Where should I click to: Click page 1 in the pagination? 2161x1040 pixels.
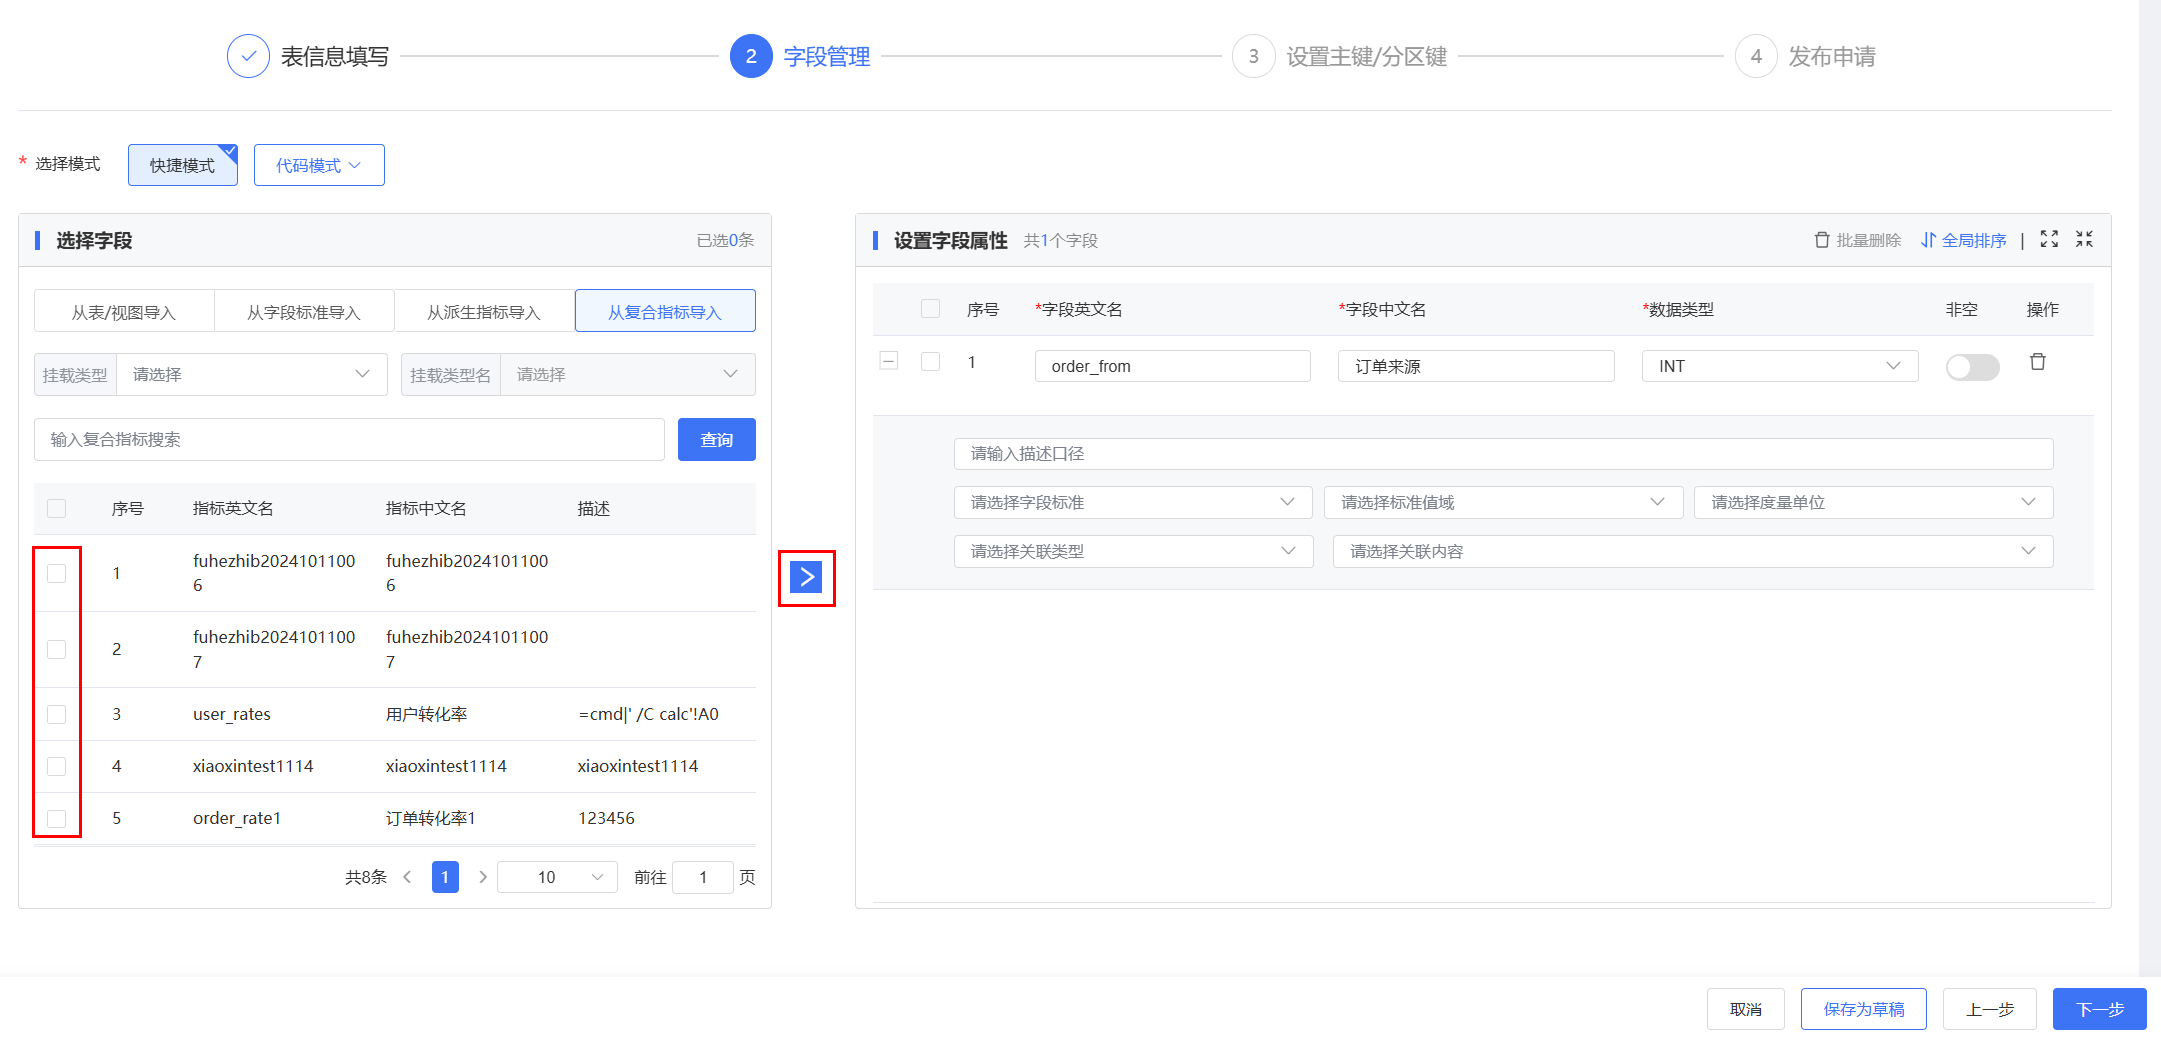[445, 877]
